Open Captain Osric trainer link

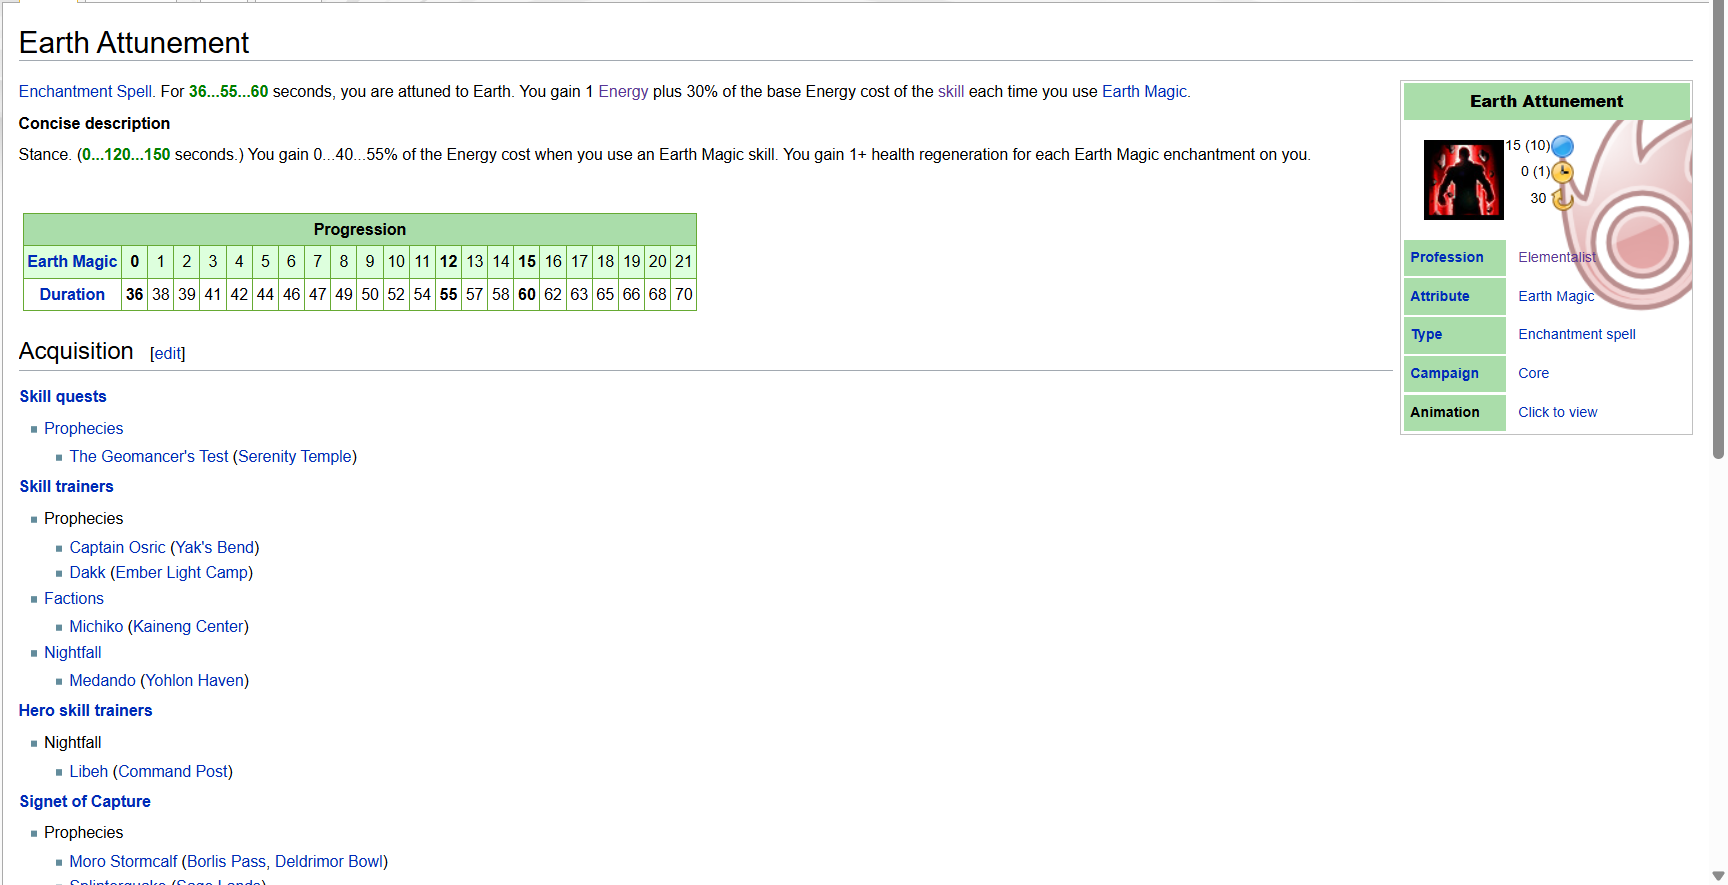click(117, 547)
